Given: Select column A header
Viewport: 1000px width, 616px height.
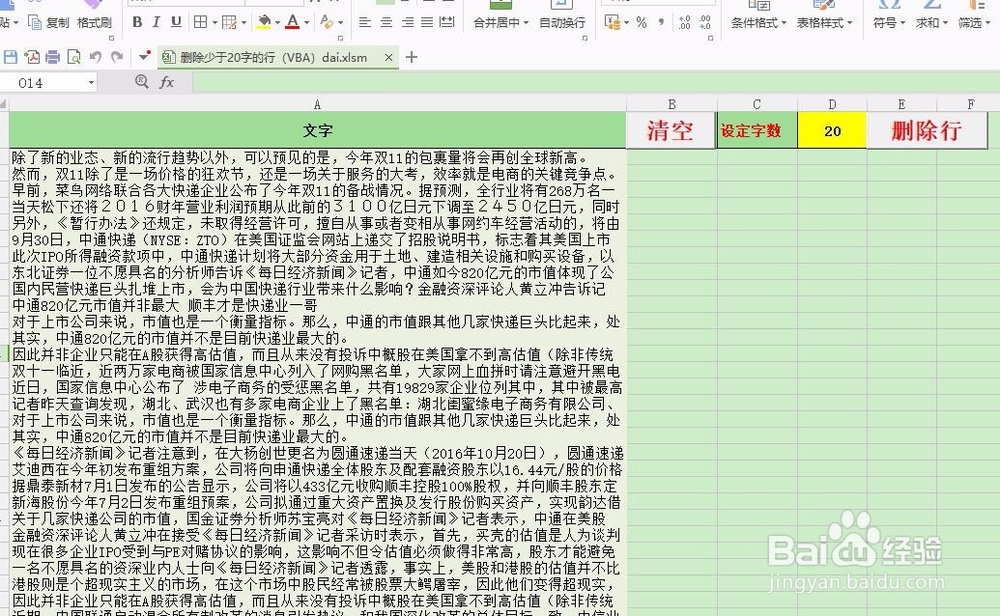Looking at the screenshot, I should tap(318, 105).
